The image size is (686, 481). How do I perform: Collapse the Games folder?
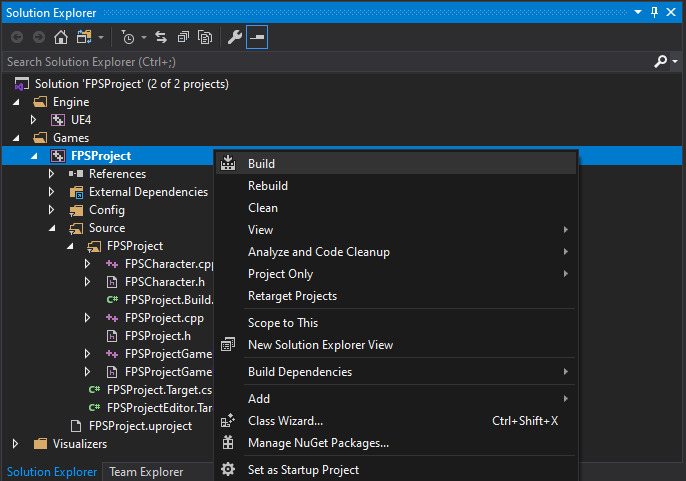16,138
